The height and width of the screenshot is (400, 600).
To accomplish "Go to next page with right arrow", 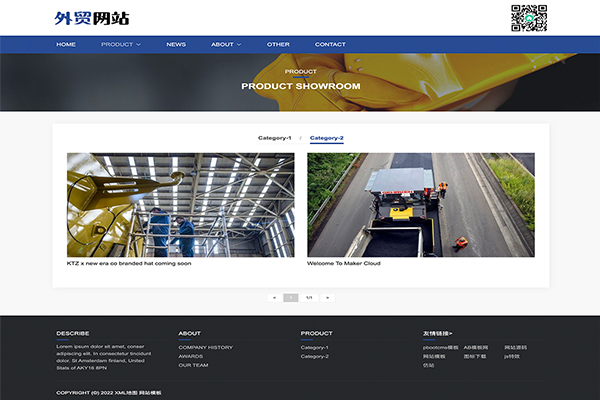I will (x=327, y=297).
